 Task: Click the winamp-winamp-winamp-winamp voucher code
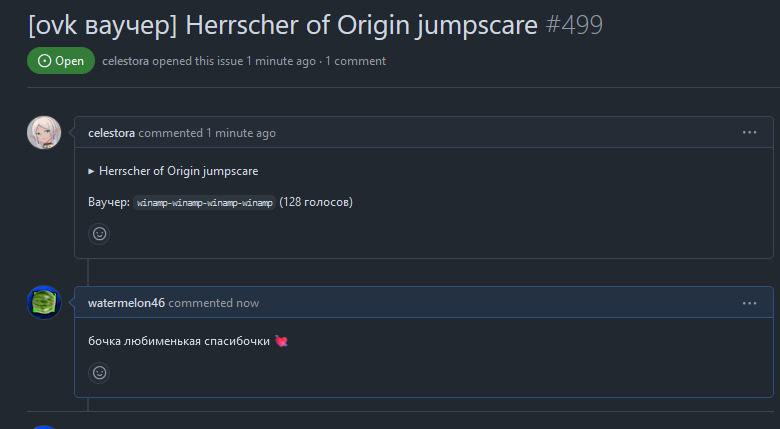[x=204, y=203]
